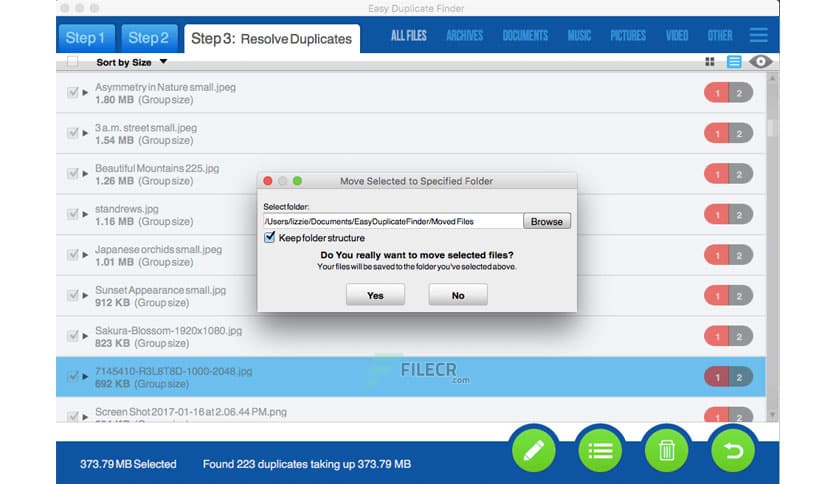836x484 pixels.
Task: Click the results list vertical scrollbar
Action: tap(772, 246)
